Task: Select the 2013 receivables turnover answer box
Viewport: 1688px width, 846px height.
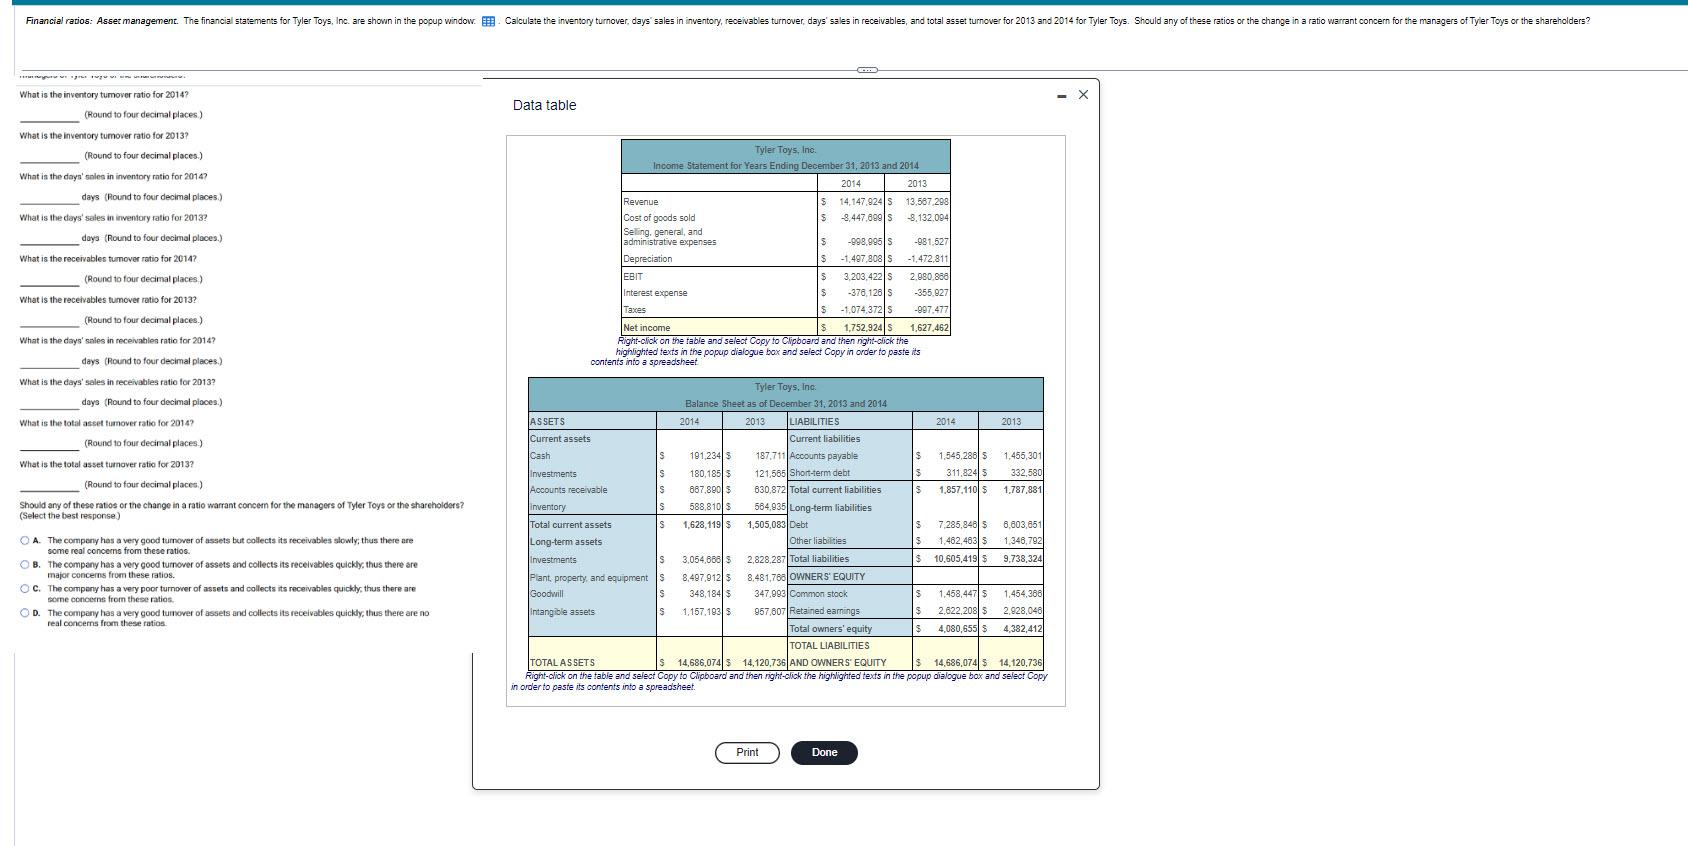Action: pyautogui.click(x=50, y=319)
